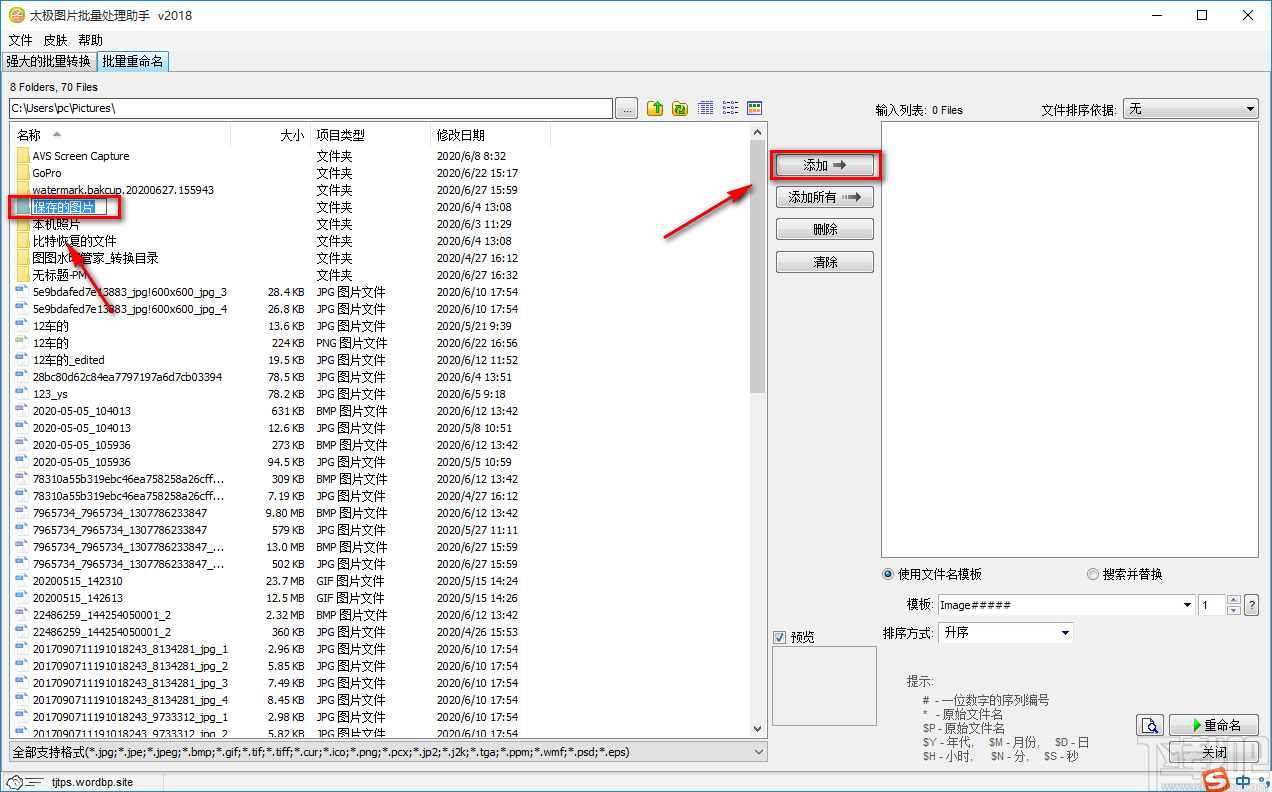Click the start number field showing 1
Image resolution: width=1272 pixels, height=792 pixels.
1211,605
